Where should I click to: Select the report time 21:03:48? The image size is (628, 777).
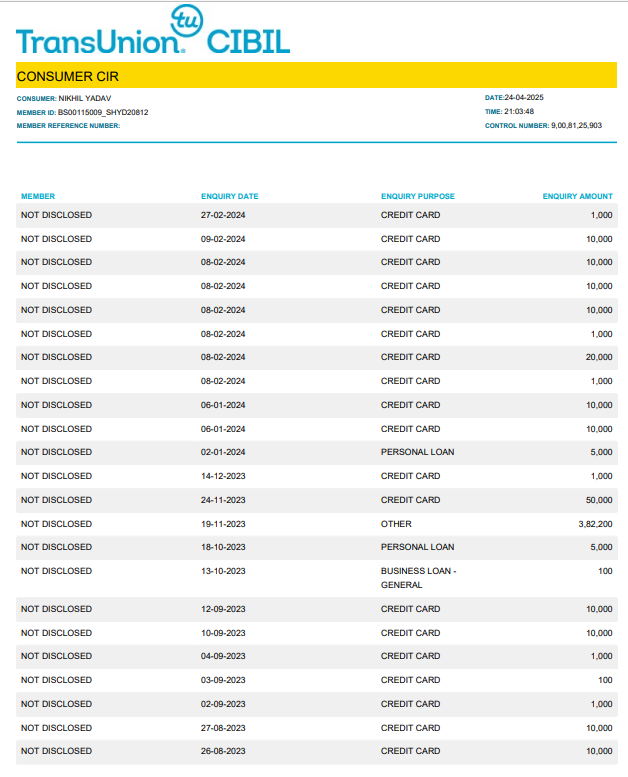tap(519, 111)
